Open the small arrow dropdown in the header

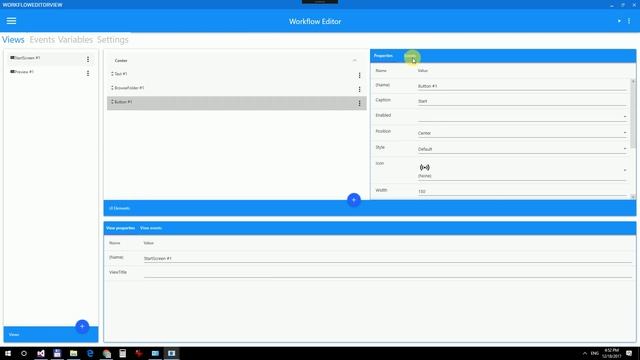[x=619, y=21]
